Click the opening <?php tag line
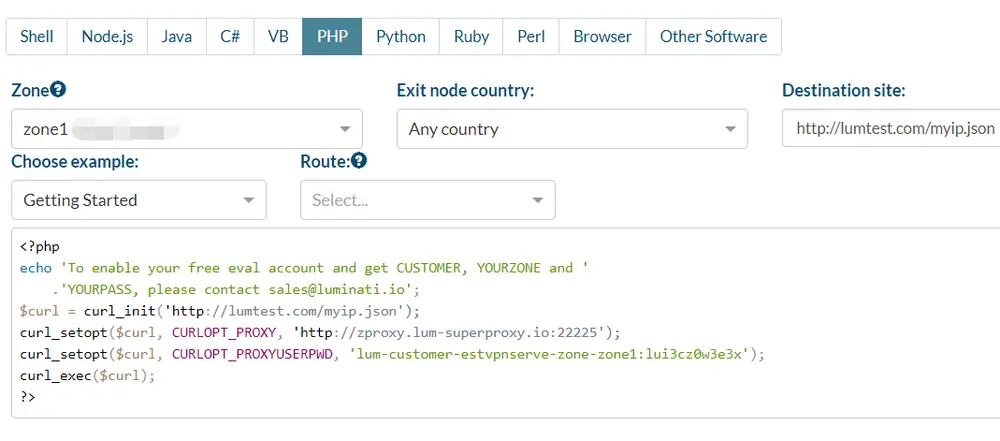Screen dimensions: 1000x441 40,246
